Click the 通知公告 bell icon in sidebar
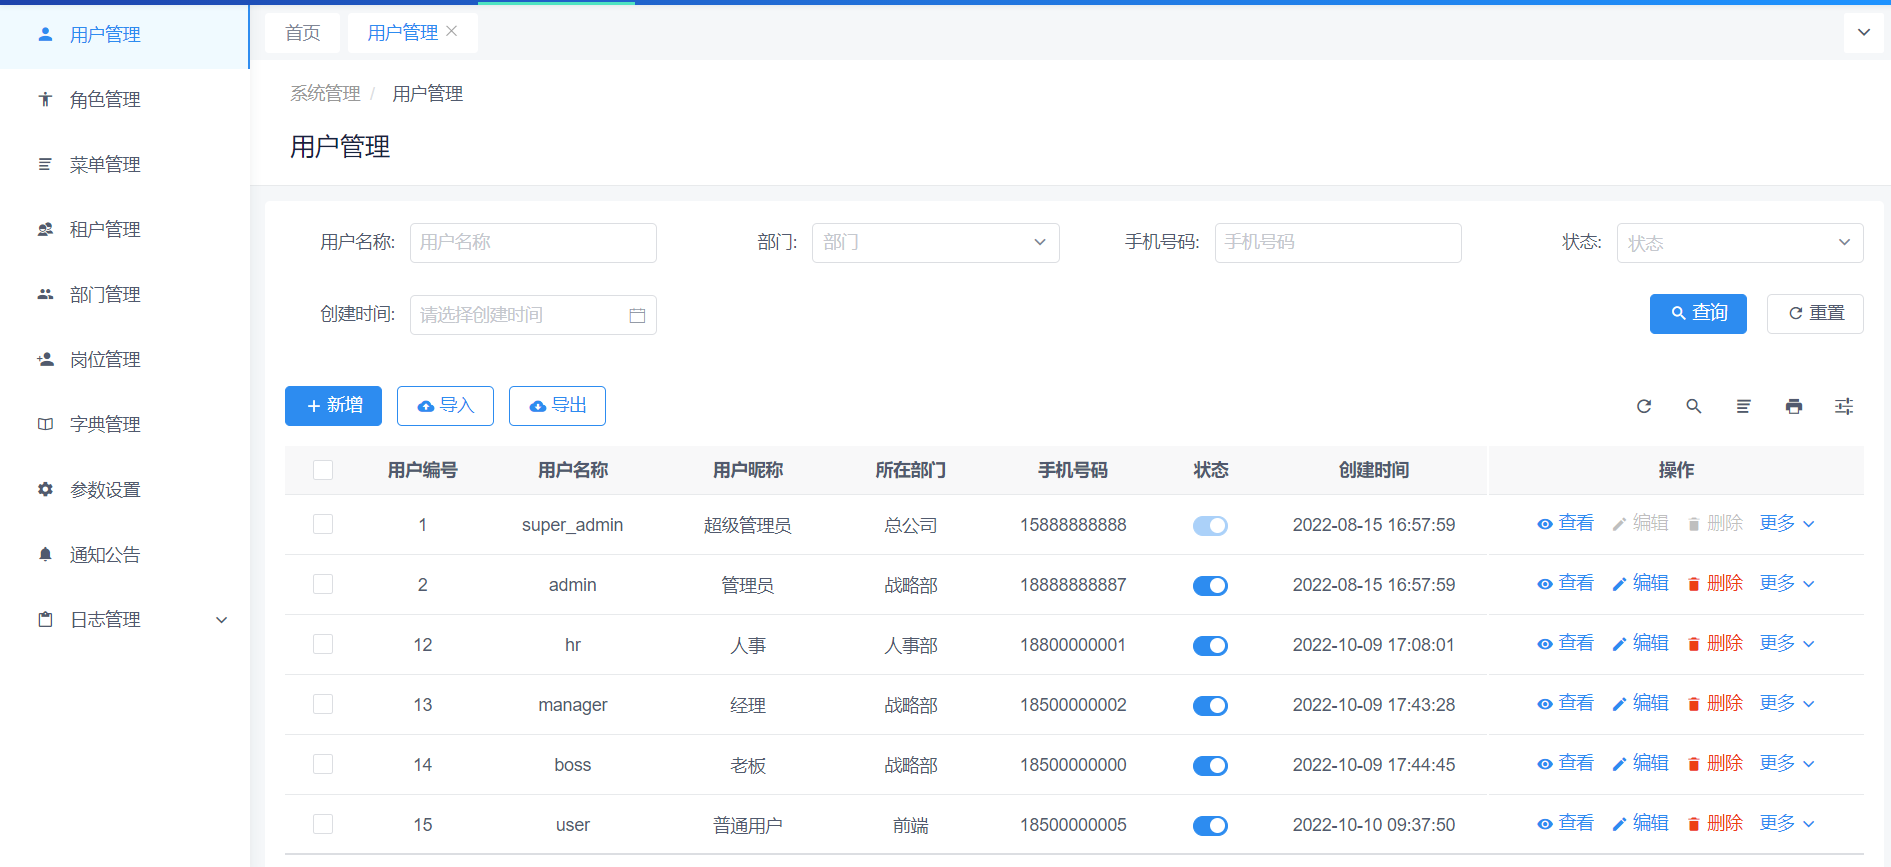The width and height of the screenshot is (1891, 867). [x=45, y=554]
